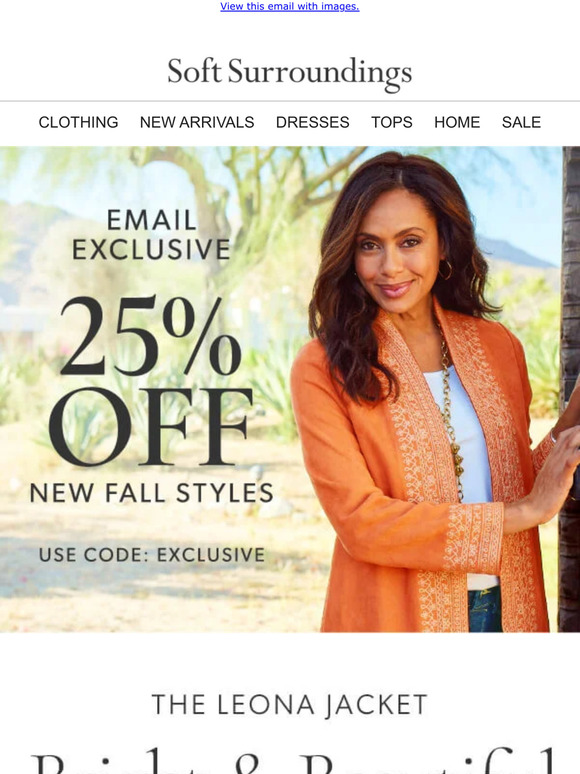580x774 pixels.
Task: Open the CLOTHING navigation item
Action: pos(78,122)
